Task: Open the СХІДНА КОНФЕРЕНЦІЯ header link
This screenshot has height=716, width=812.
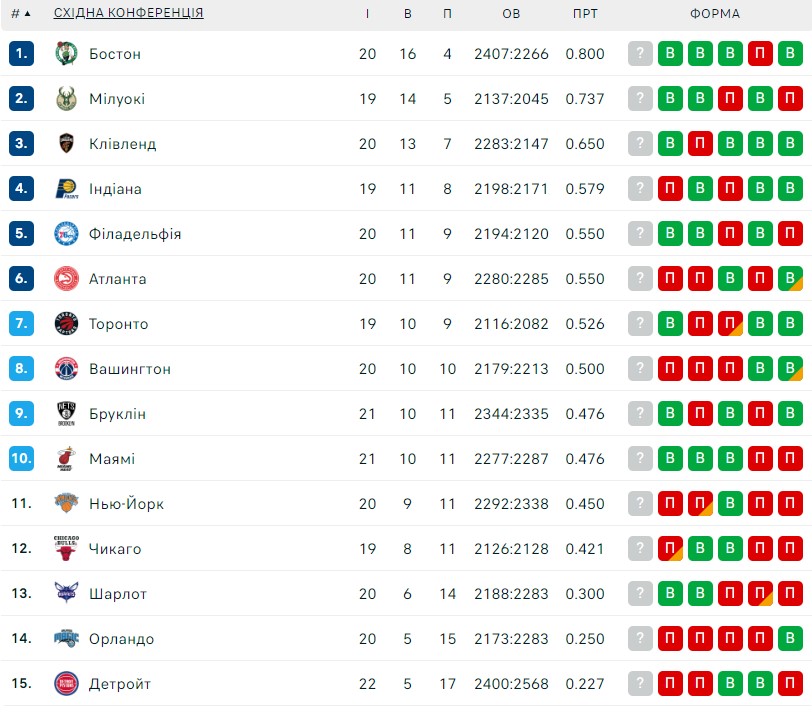Action: (x=128, y=13)
